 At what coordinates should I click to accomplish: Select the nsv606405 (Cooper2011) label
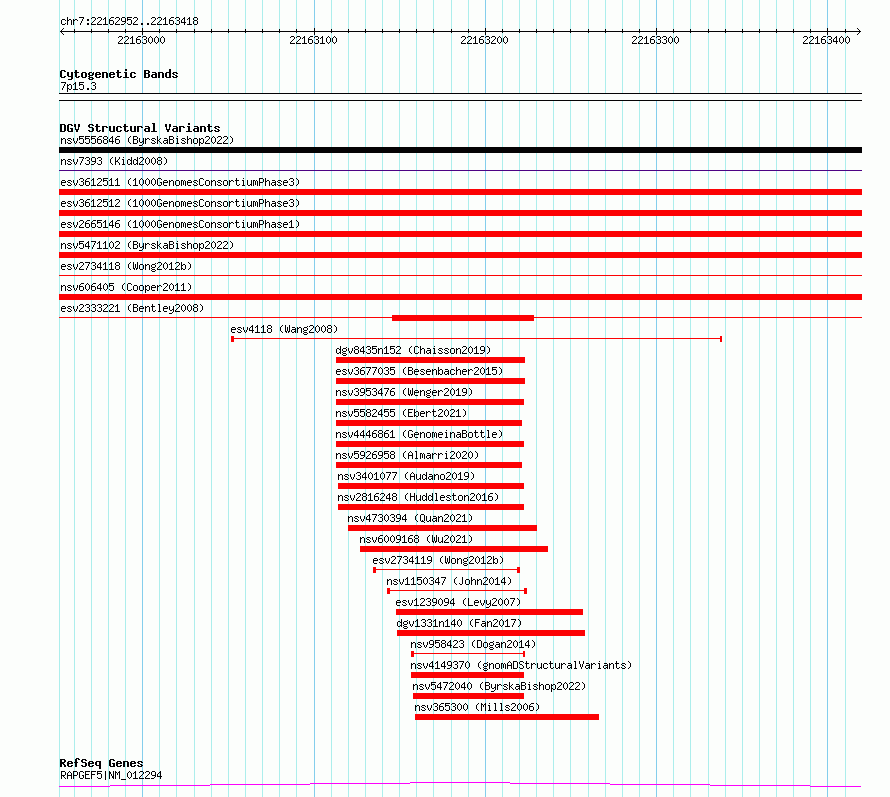click(x=126, y=287)
